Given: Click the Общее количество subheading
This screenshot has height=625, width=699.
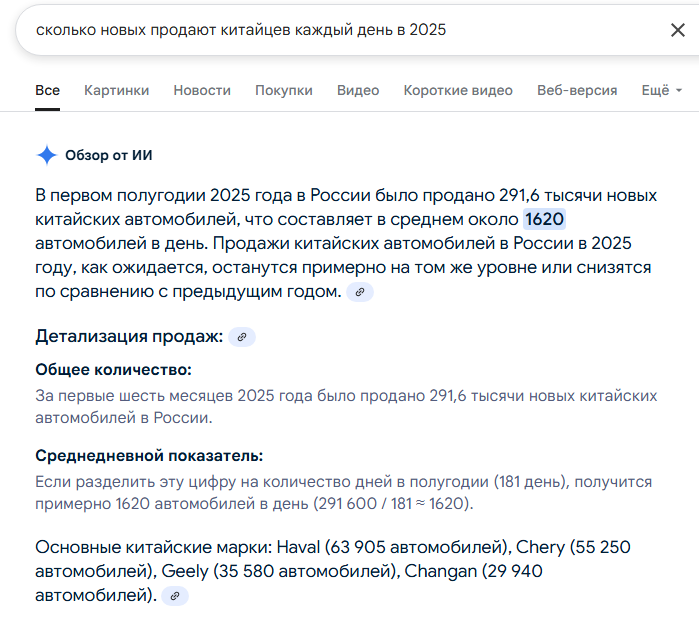Looking at the screenshot, I should [x=113, y=369].
